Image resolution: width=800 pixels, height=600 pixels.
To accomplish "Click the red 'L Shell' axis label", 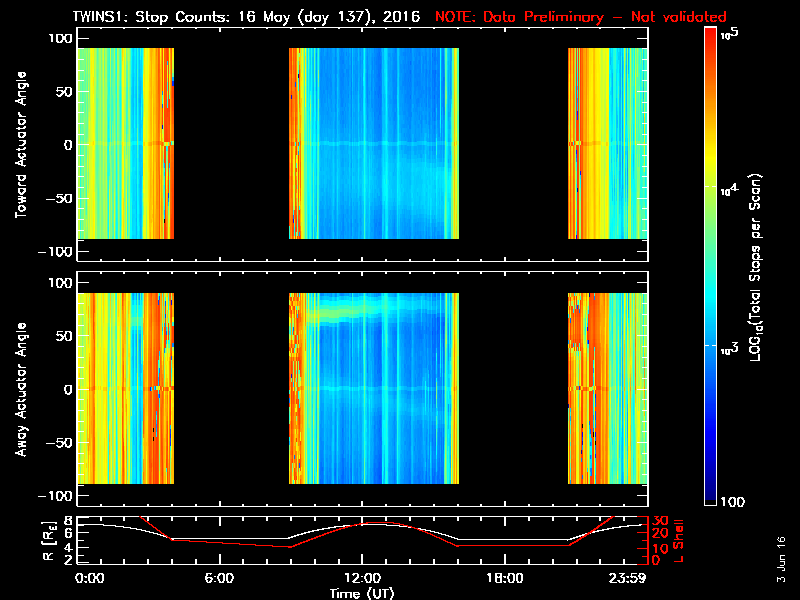I will (678, 540).
